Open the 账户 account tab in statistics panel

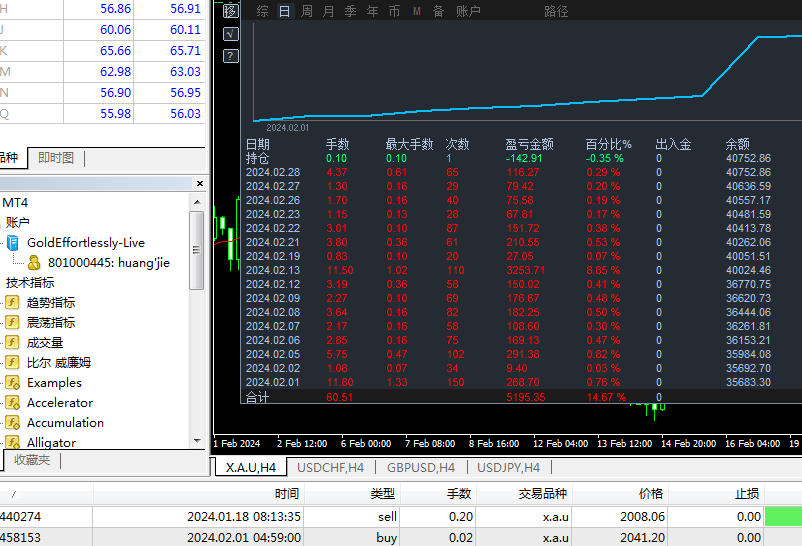468,11
